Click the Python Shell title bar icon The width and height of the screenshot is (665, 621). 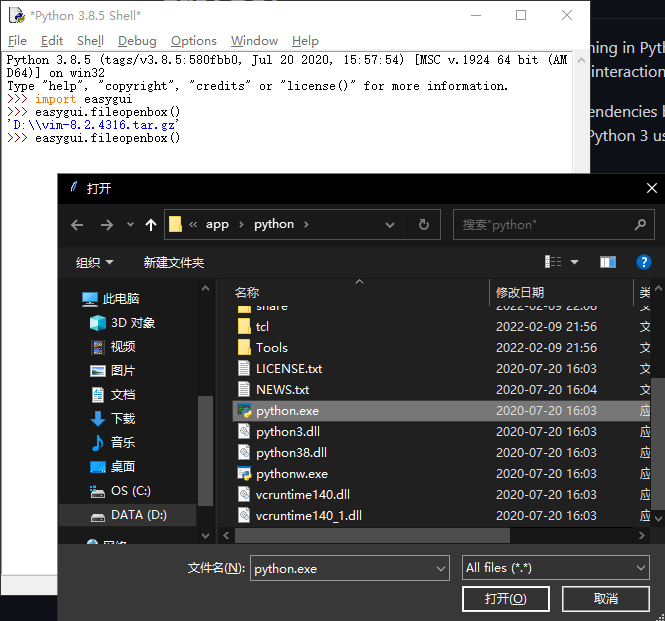point(17,15)
